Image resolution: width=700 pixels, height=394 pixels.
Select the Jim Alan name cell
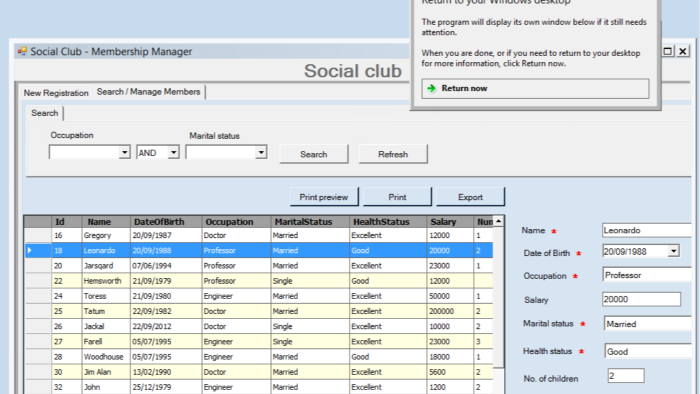coord(106,372)
